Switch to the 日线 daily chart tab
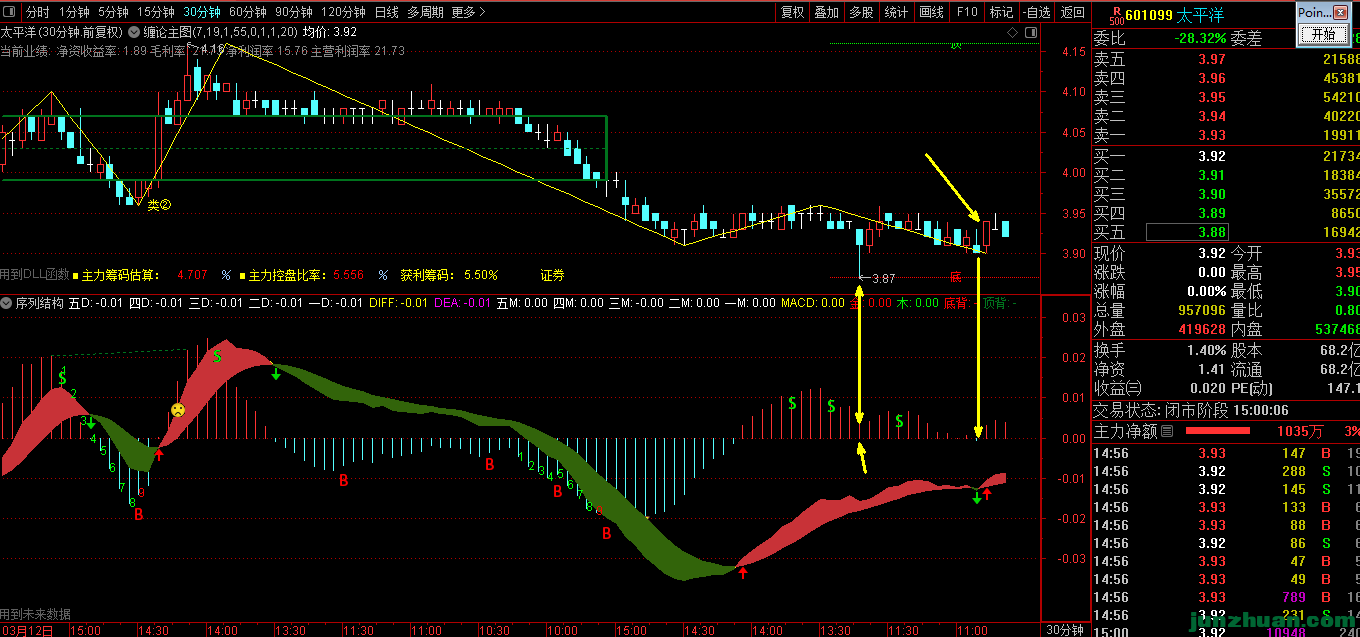Image resolution: width=1360 pixels, height=637 pixels. 386,12
